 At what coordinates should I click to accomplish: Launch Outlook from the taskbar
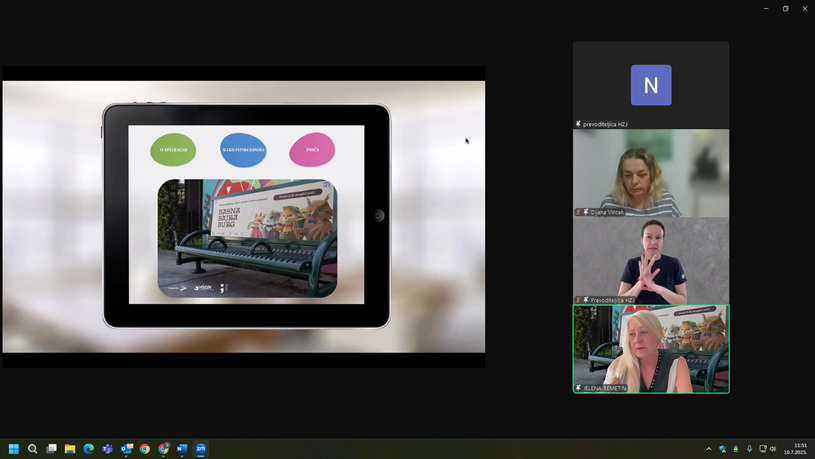[x=126, y=449]
